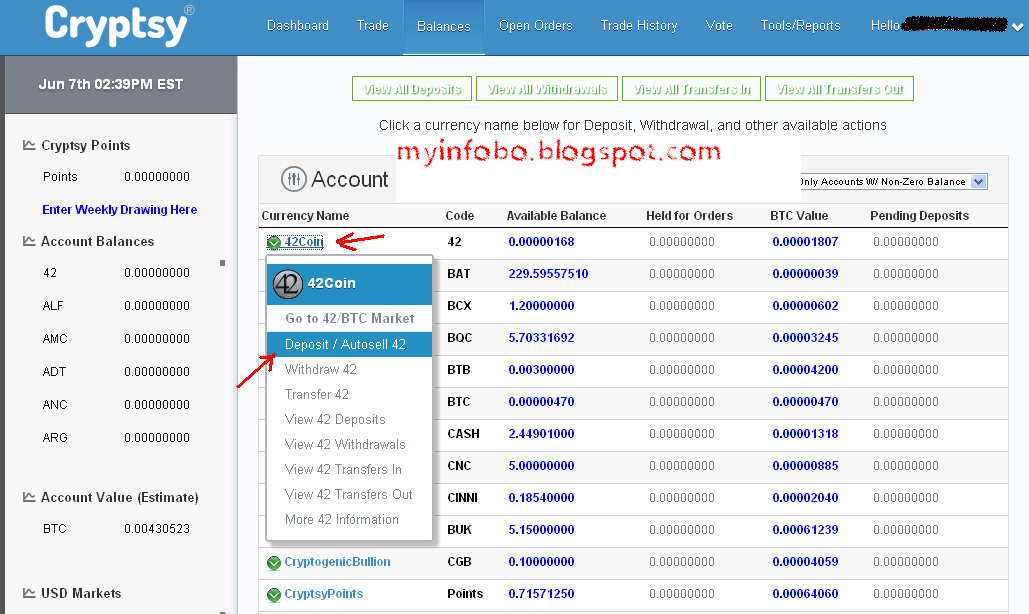1029x614 pixels.
Task: Open the Non-Zero Balance accounts filter dropdown
Action: (x=892, y=182)
